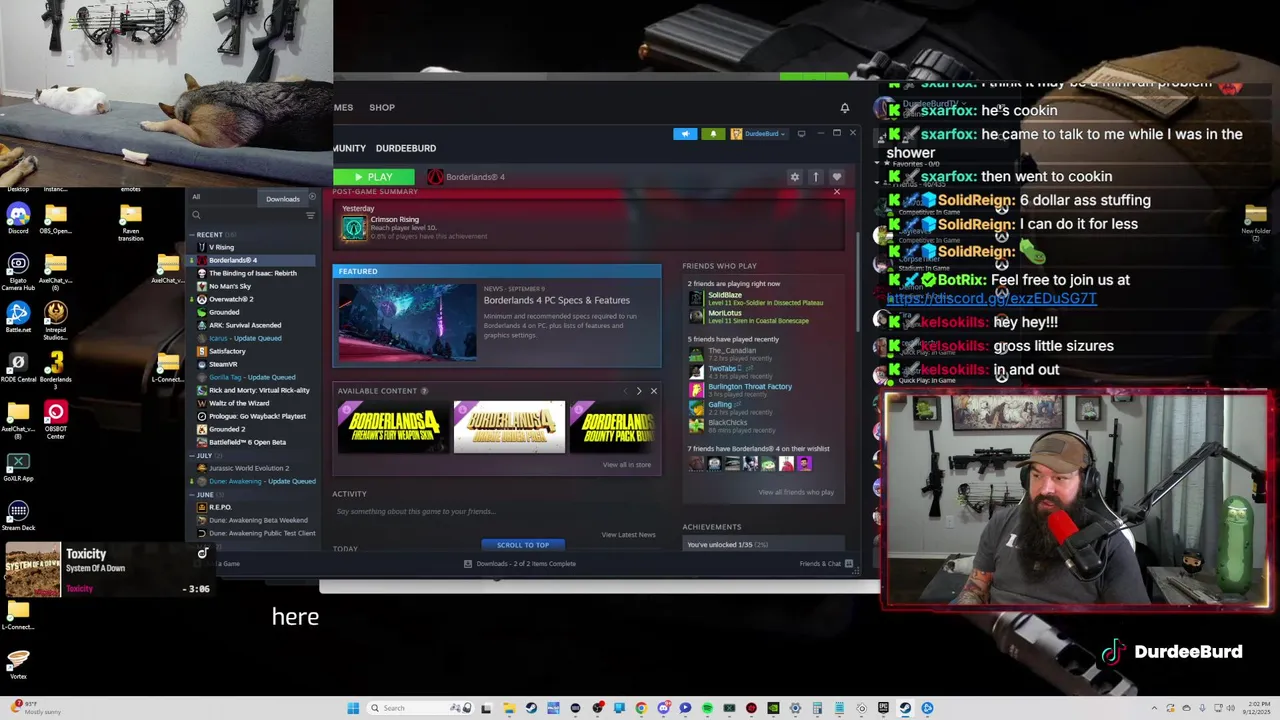Expand the DurdeeBurd account dropdown
The height and width of the screenshot is (720, 1280).
(x=758, y=134)
